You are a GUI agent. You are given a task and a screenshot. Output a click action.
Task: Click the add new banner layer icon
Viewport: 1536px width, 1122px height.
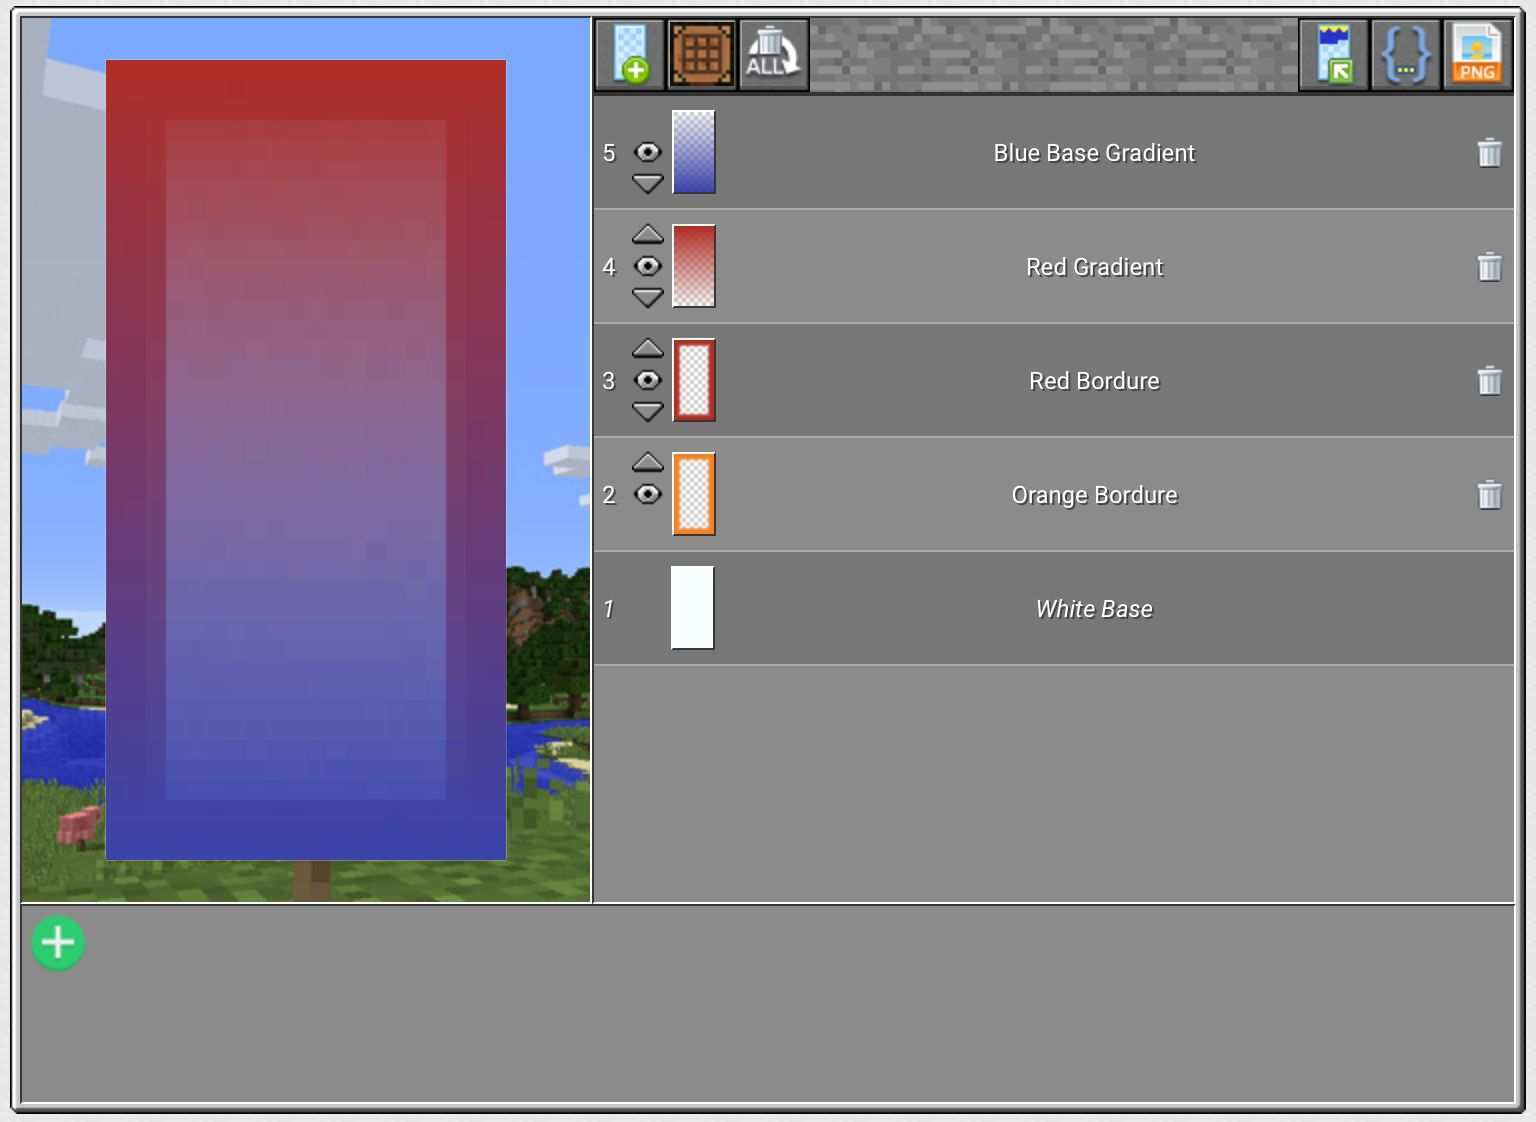[x=630, y=54]
